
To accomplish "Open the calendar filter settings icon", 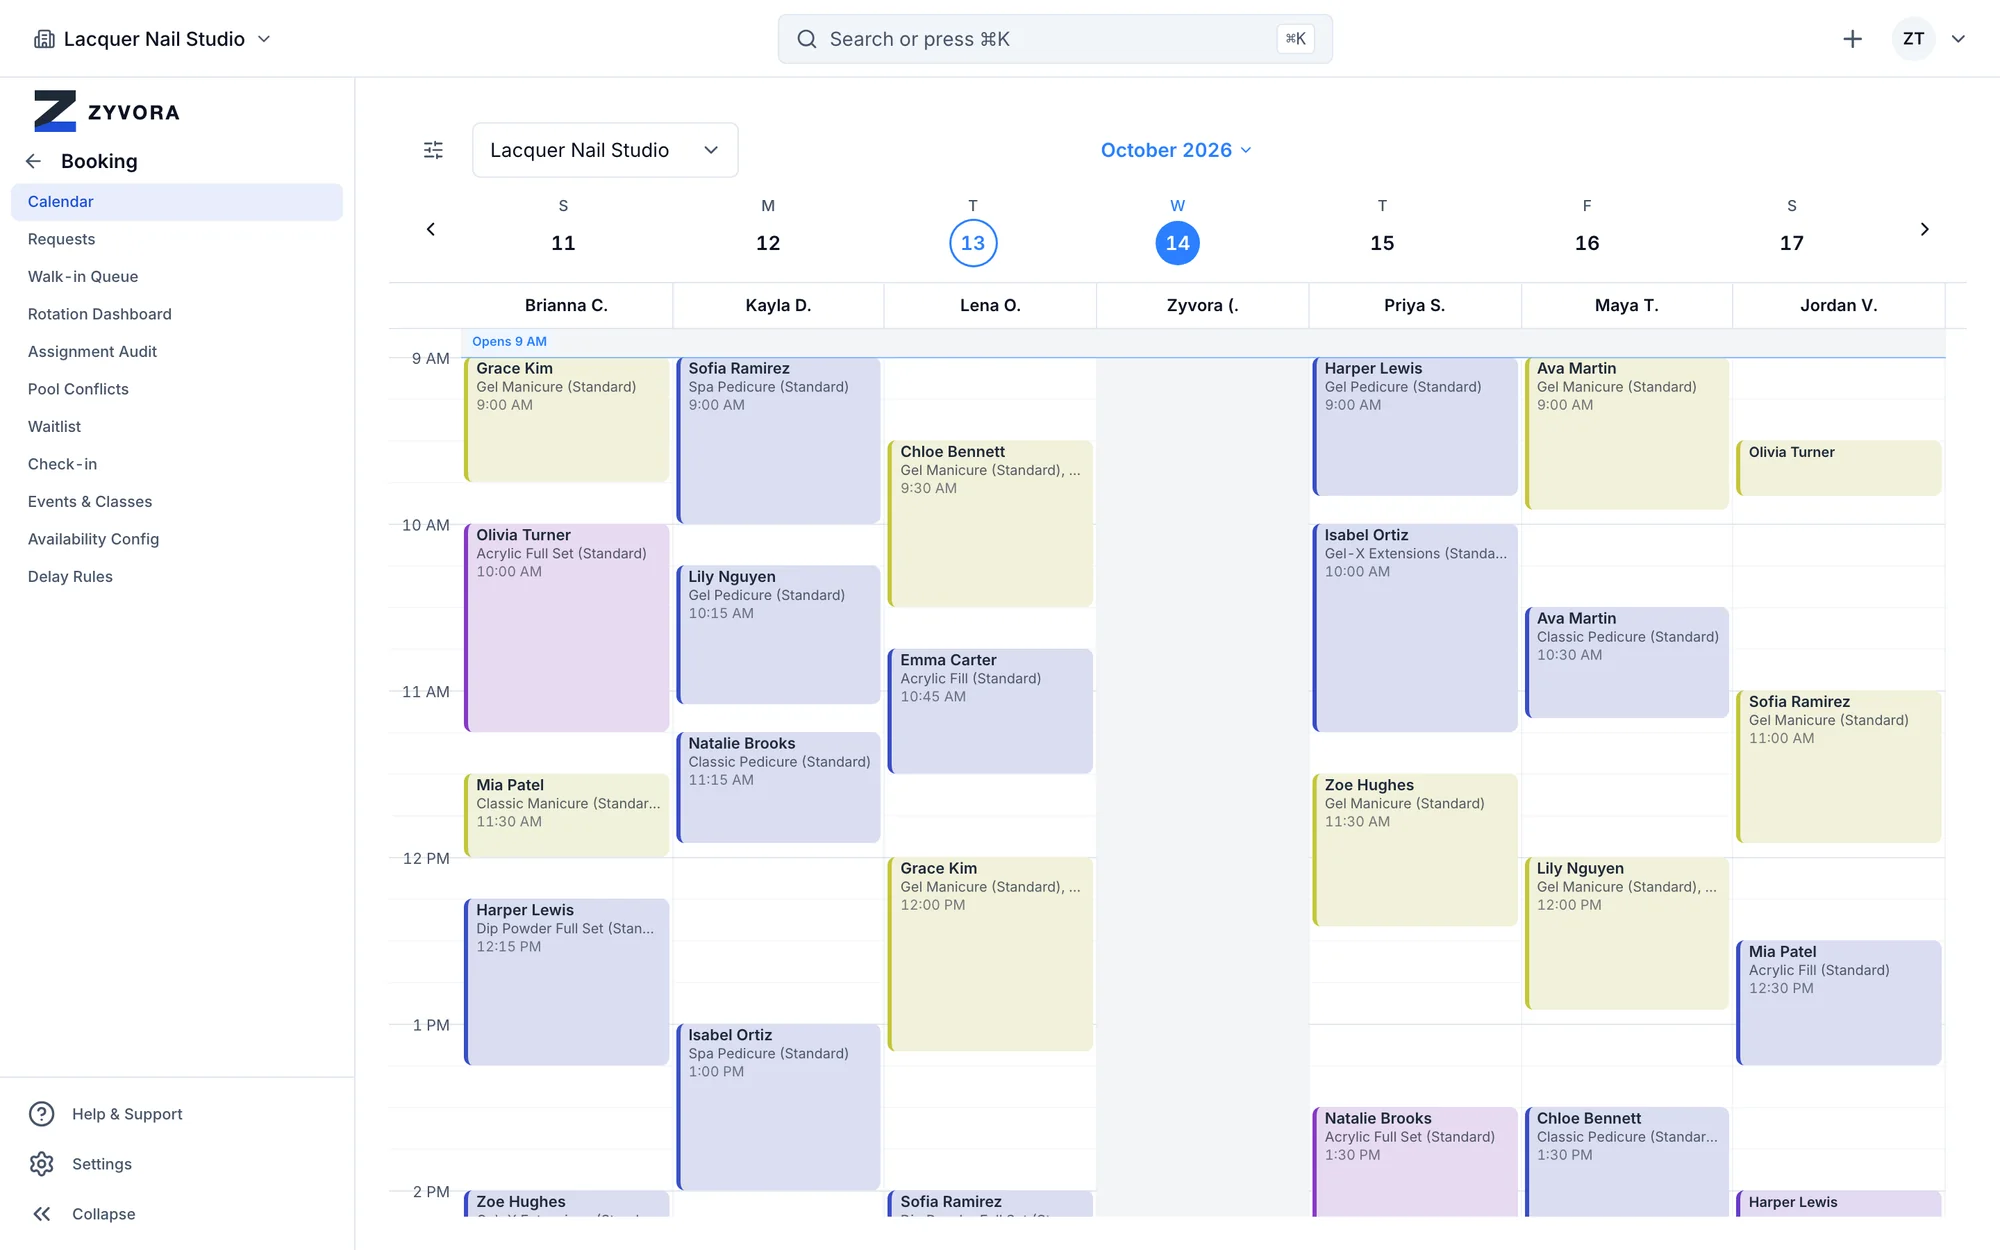I will click(433, 150).
